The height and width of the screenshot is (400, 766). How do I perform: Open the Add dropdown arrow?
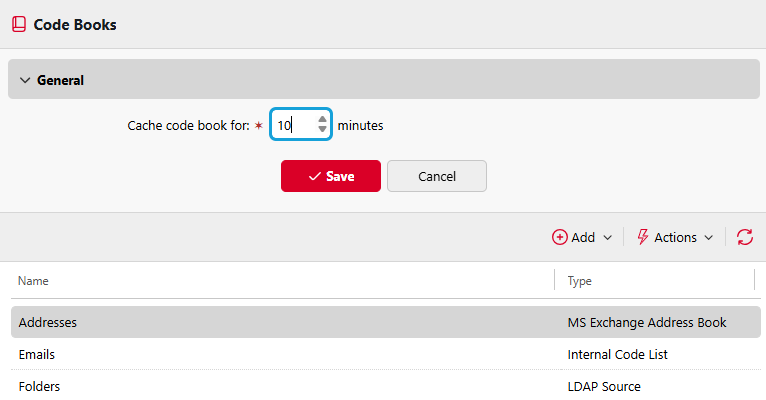[607, 238]
